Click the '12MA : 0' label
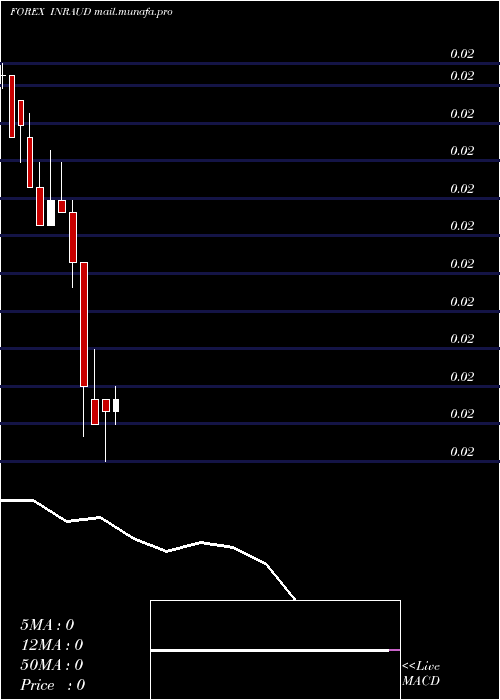500x700 pixels. pos(51,645)
